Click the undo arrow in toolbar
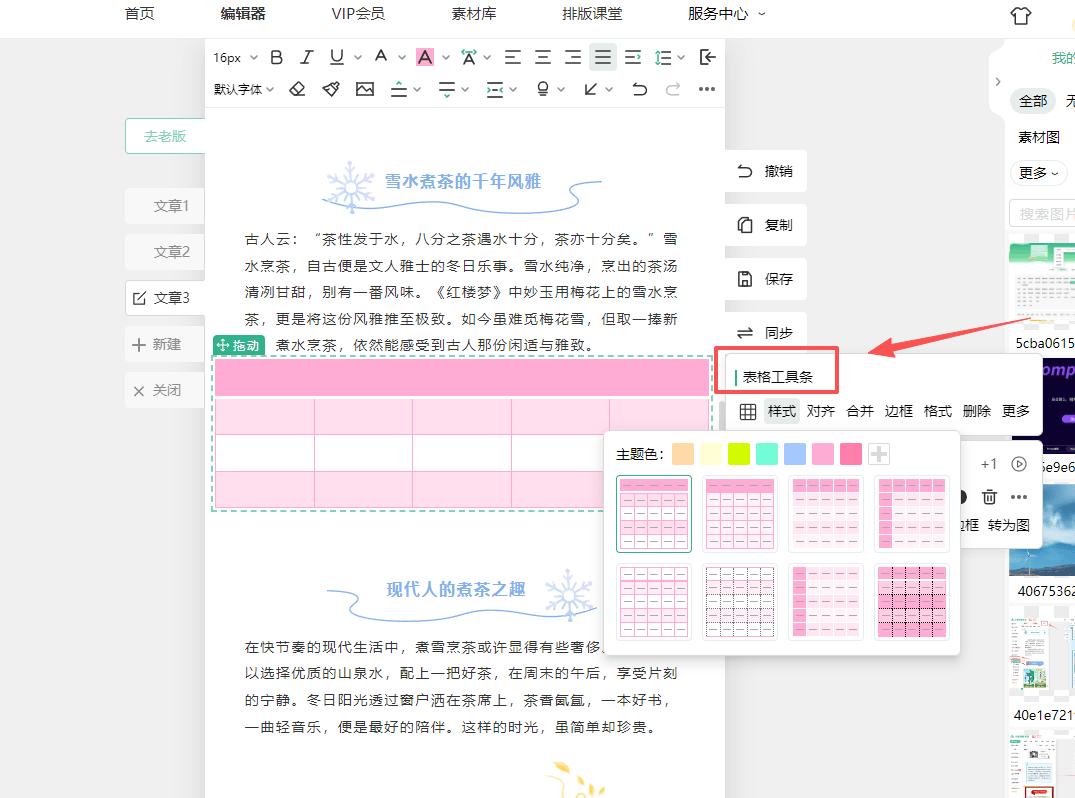Viewport: 1075px width, 798px height. coord(639,89)
